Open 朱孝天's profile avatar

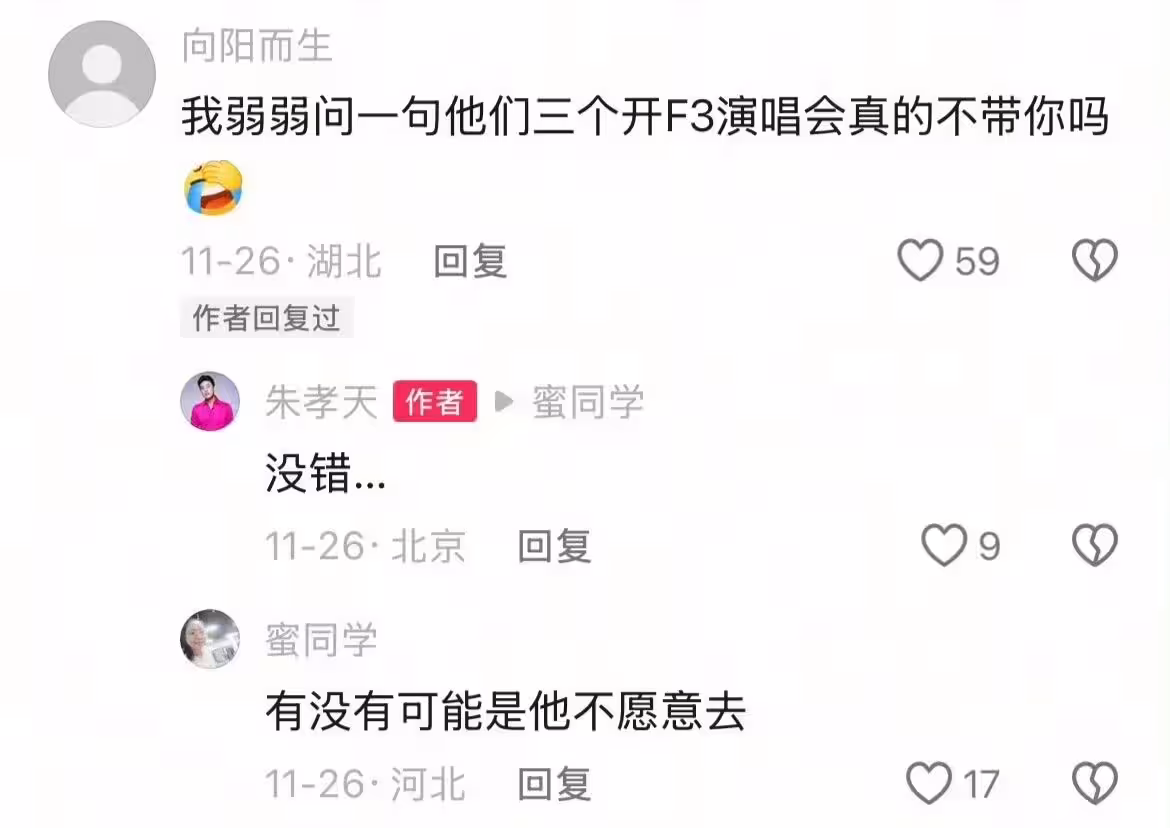(210, 401)
